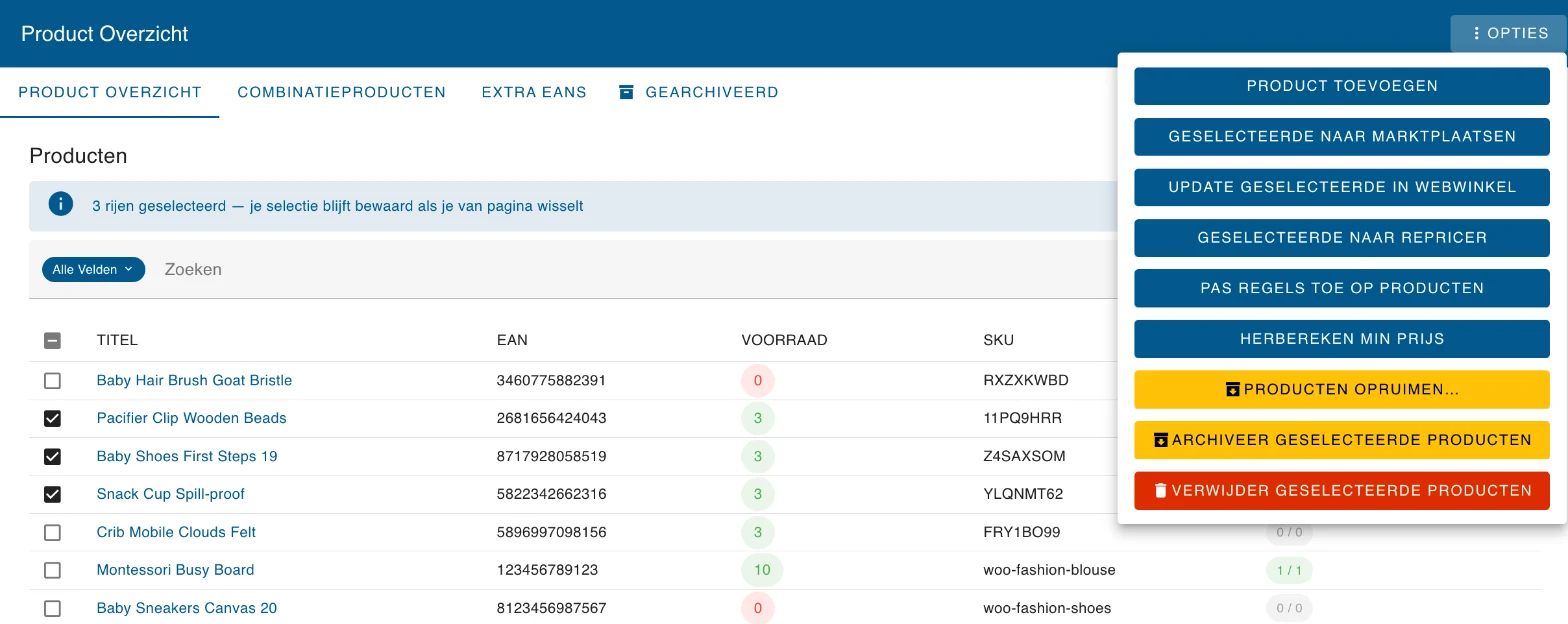Open the Pacifier Clip Wooden Beads product

192,418
